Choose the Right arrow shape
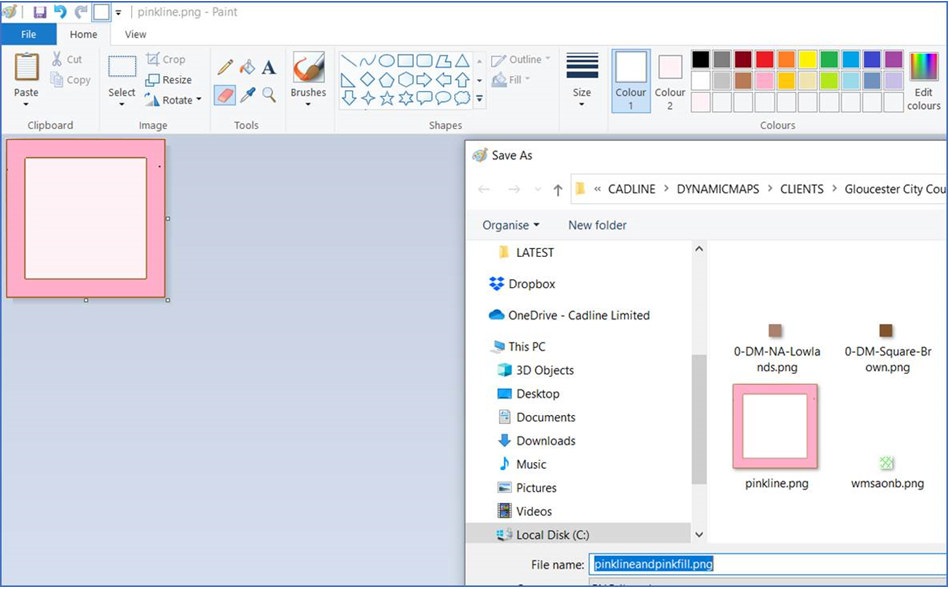 click(424, 79)
